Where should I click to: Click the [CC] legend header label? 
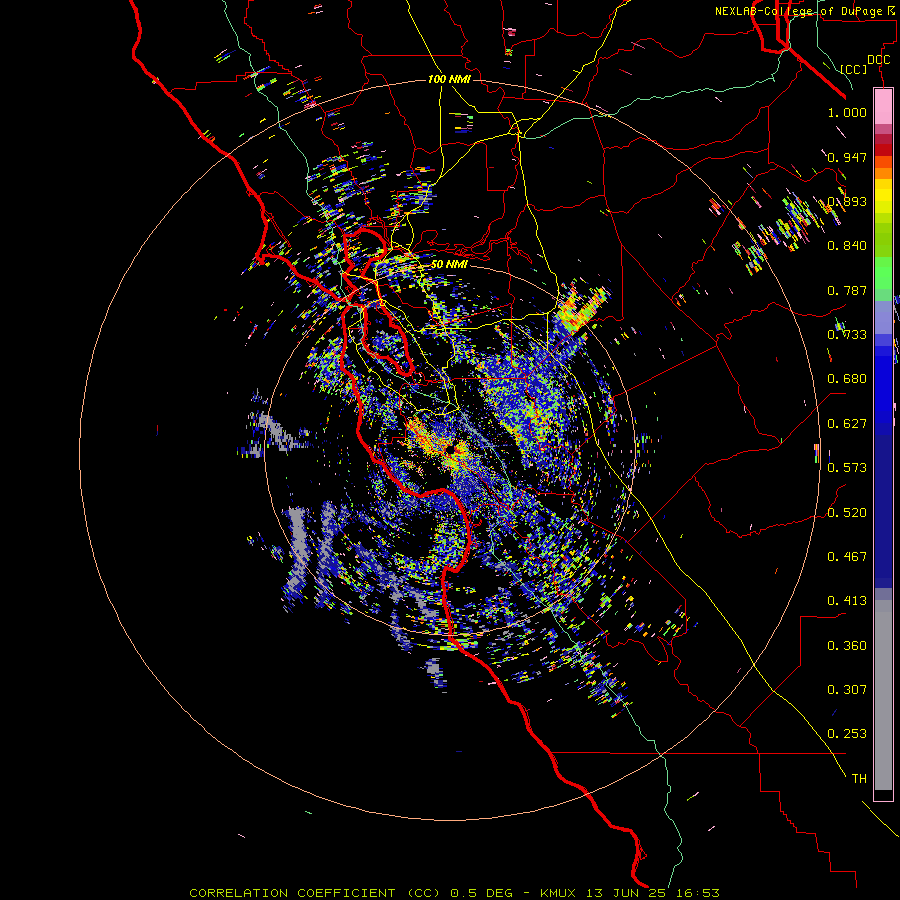(853, 69)
